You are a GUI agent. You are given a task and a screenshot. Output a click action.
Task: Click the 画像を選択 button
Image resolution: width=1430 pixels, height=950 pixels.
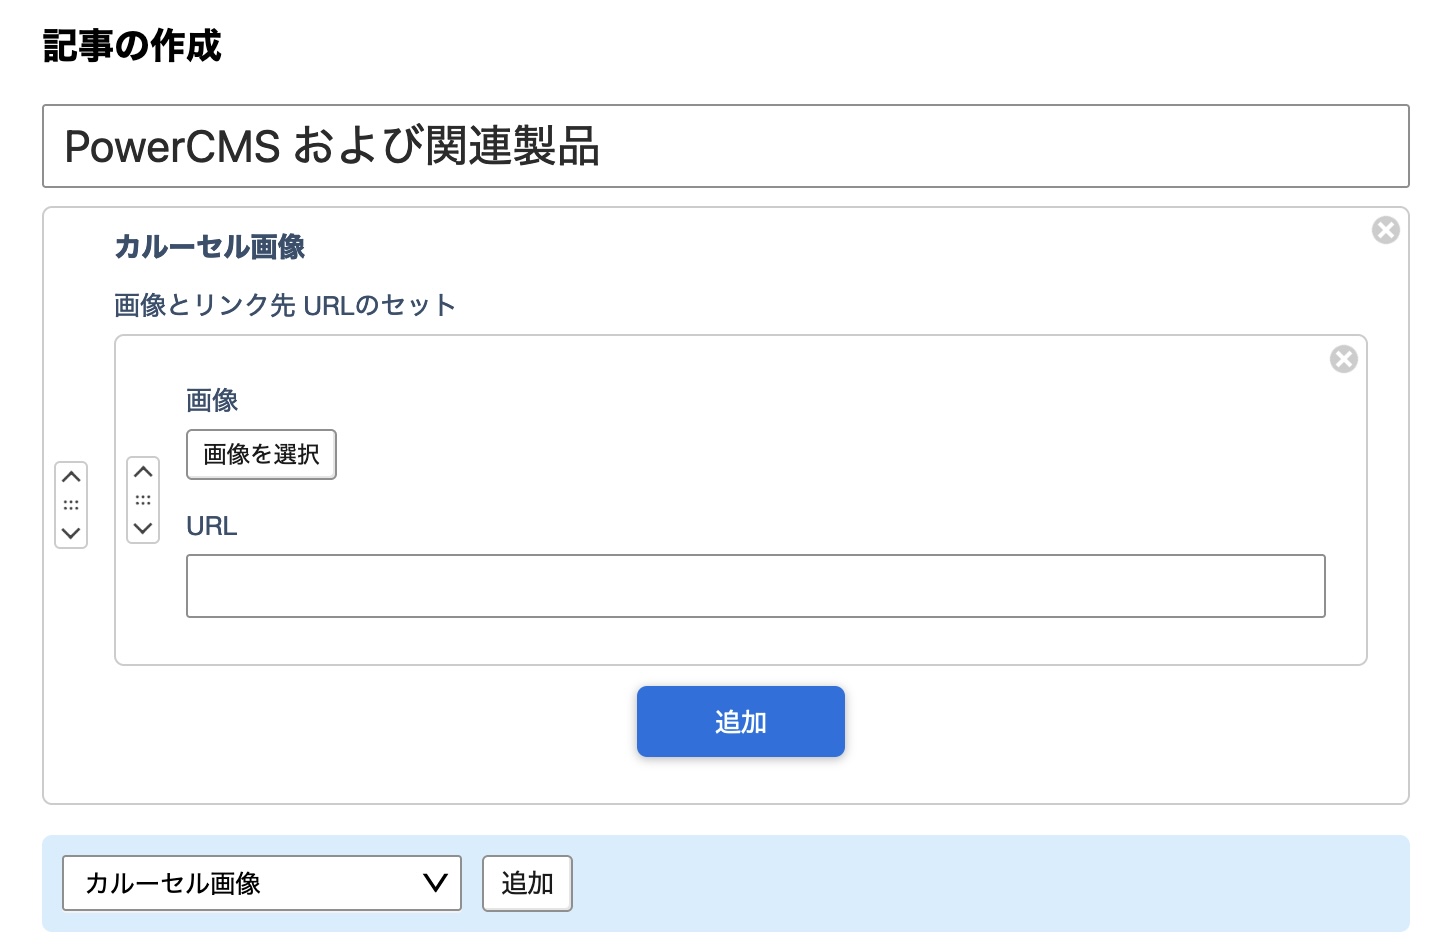tap(261, 455)
